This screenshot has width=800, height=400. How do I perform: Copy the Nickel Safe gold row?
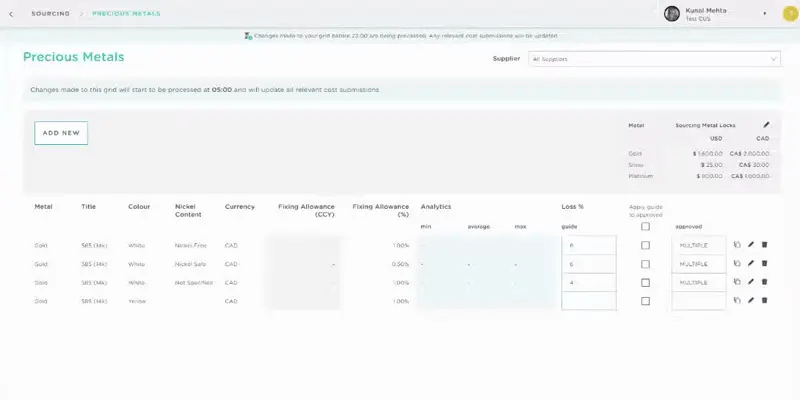point(737,264)
